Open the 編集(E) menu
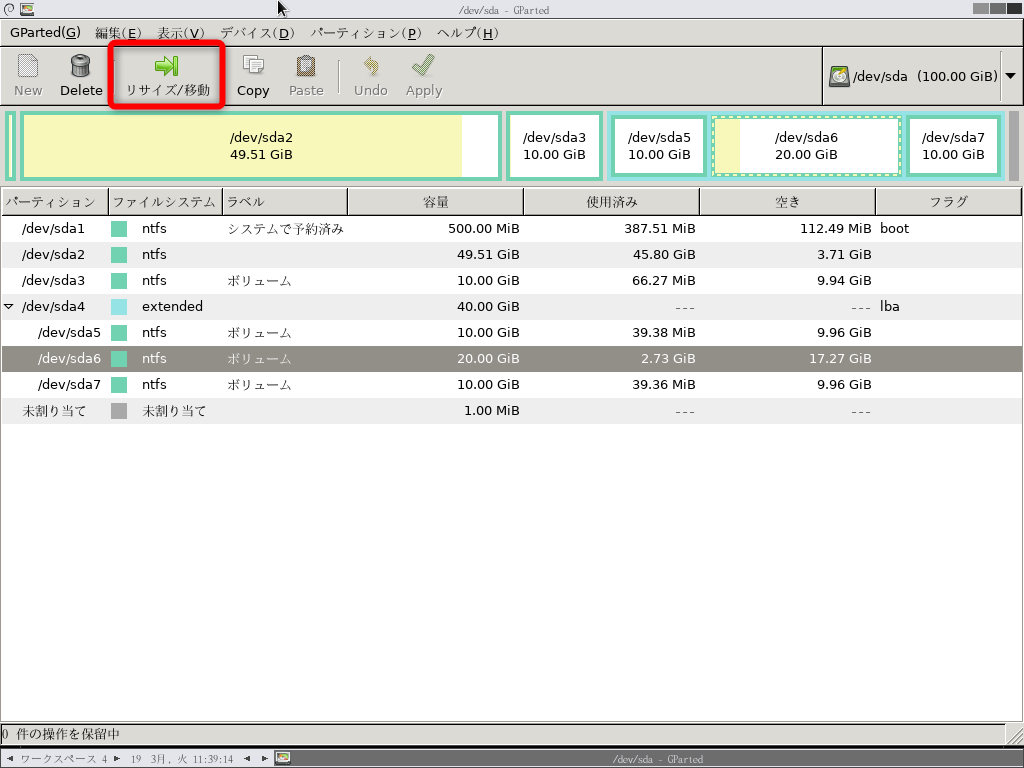Viewport: 1024px width, 768px height. tap(118, 33)
